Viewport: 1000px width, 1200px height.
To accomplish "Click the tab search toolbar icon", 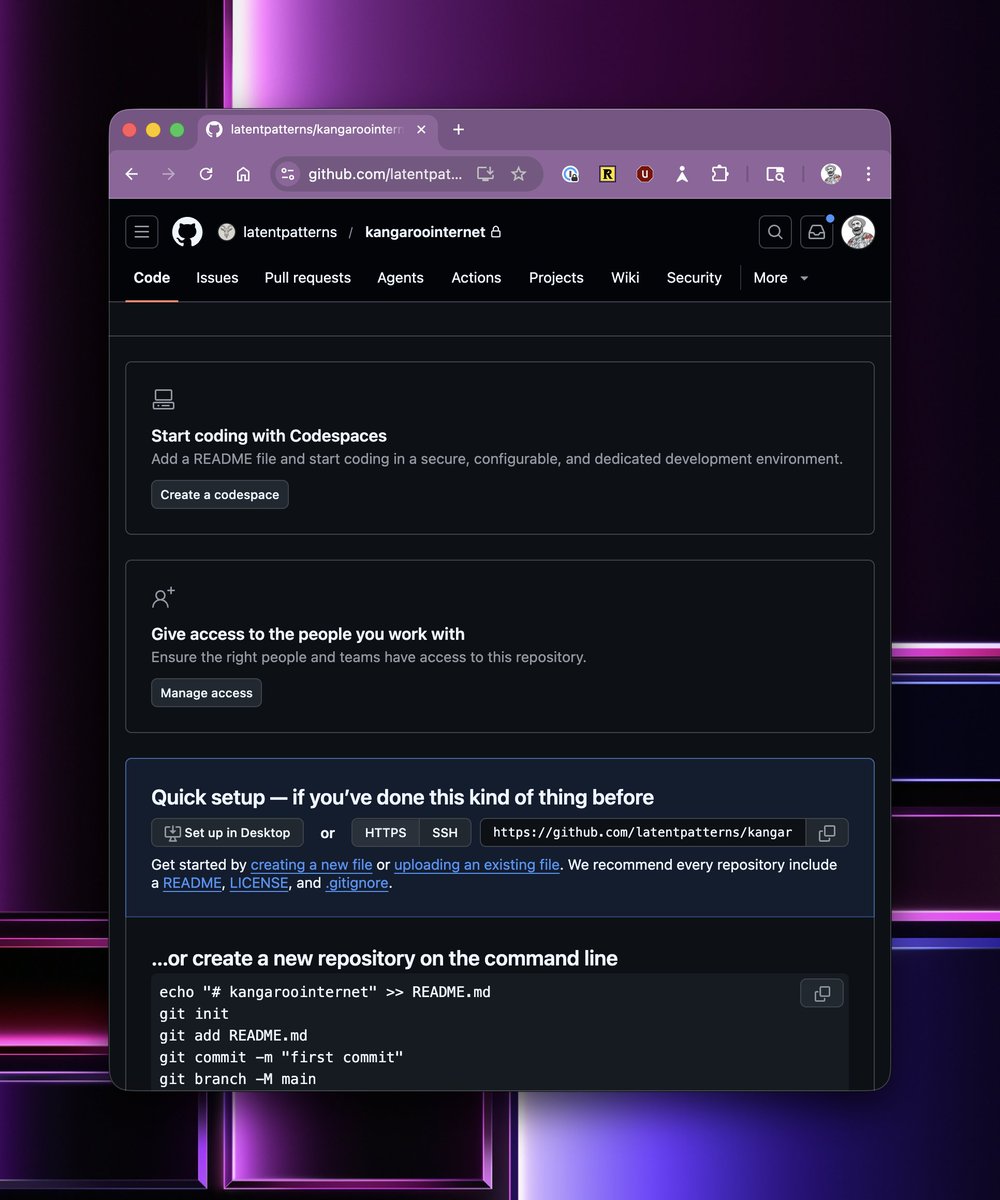I will click(x=775, y=174).
